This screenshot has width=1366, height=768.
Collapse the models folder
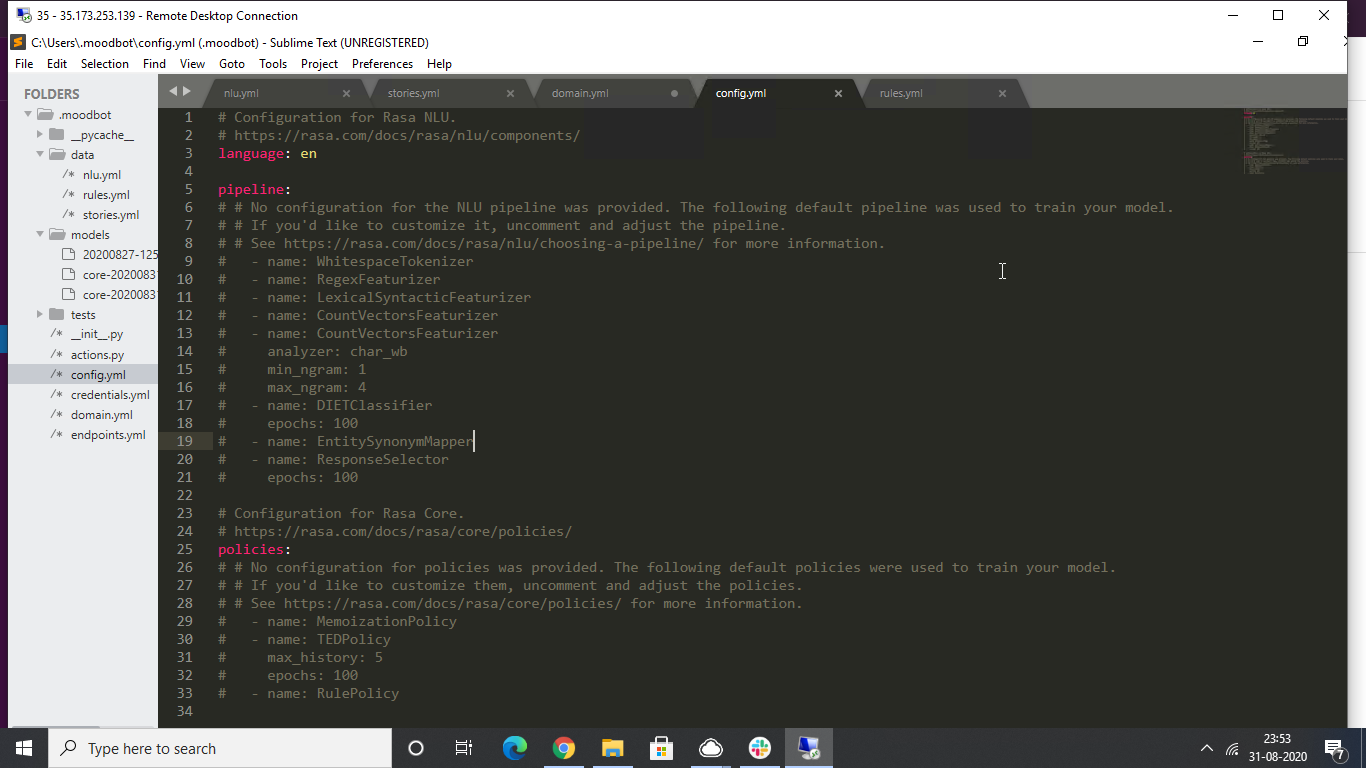coord(41,235)
